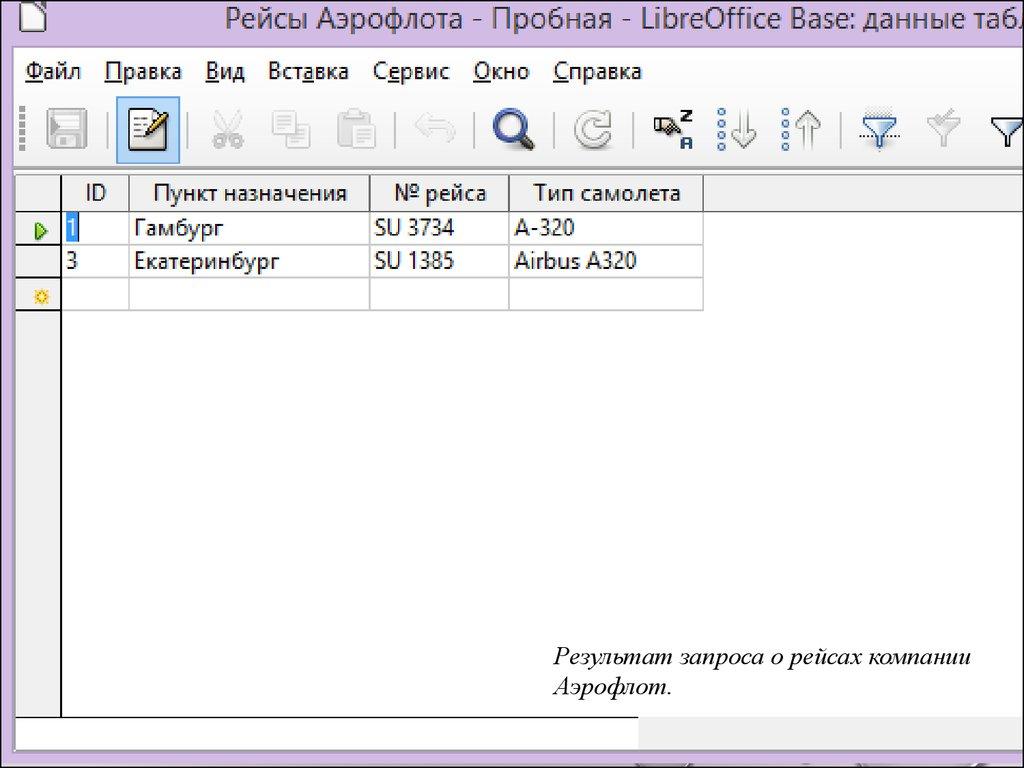Click the Paste clipboard icon

pyautogui.click(x=356, y=130)
